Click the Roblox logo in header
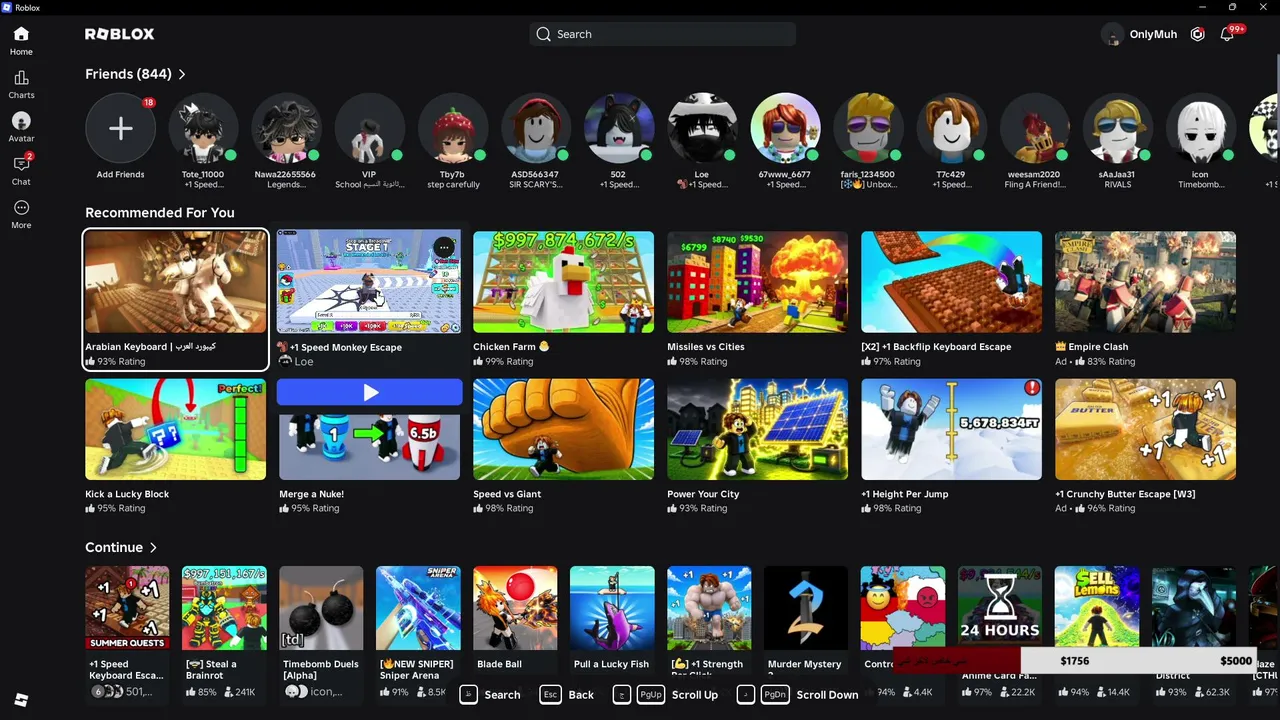 point(119,34)
